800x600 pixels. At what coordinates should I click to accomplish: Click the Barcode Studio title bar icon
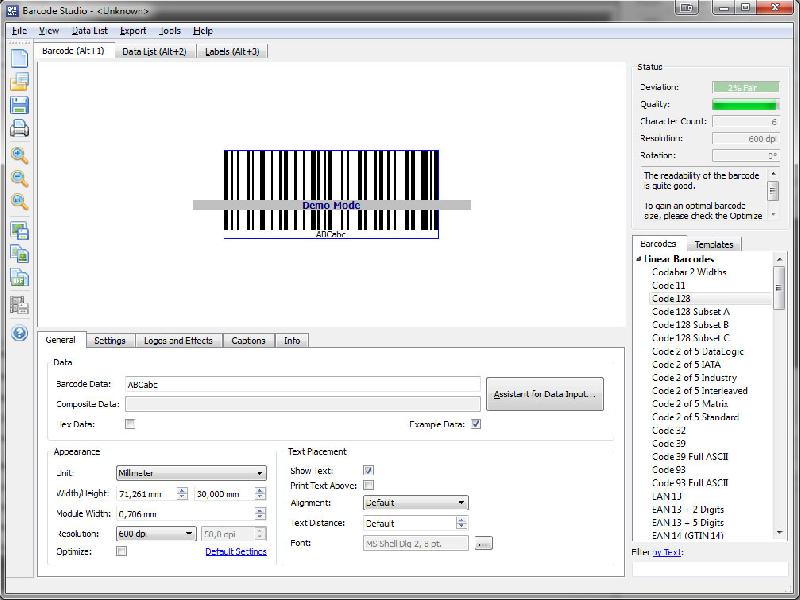[x=12, y=10]
